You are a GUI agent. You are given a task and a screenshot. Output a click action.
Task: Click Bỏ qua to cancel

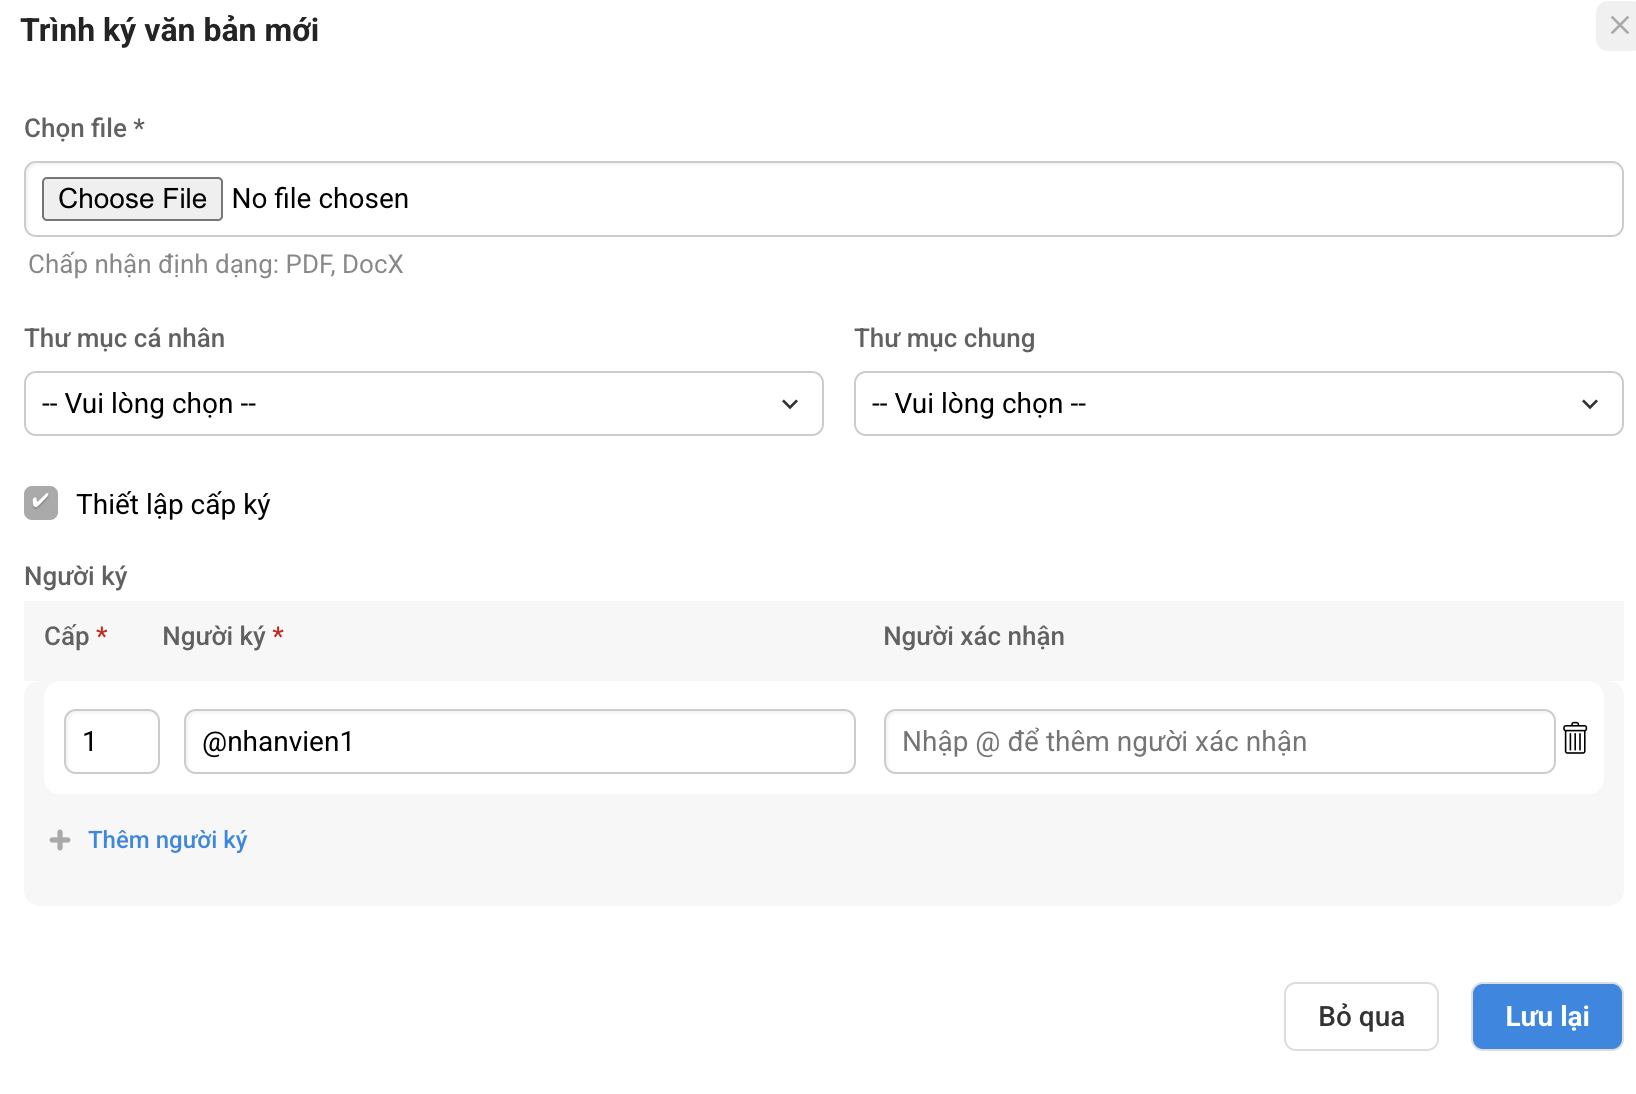coord(1361,1017)
